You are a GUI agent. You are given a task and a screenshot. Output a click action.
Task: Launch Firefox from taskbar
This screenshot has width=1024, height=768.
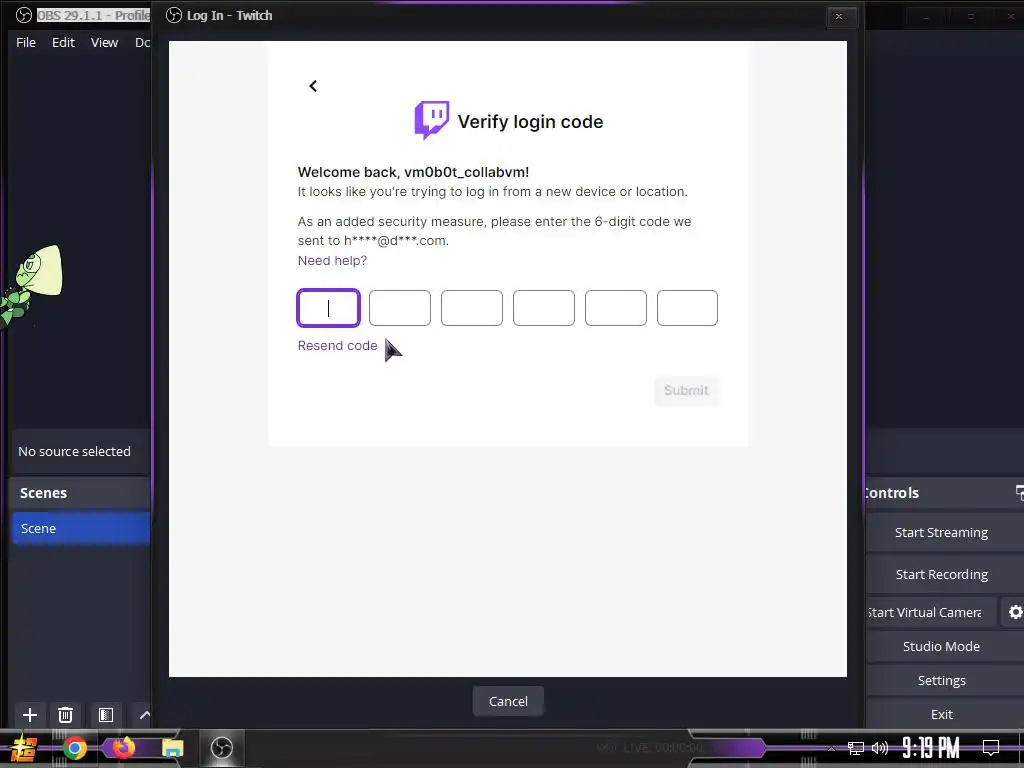pos(123,747)
